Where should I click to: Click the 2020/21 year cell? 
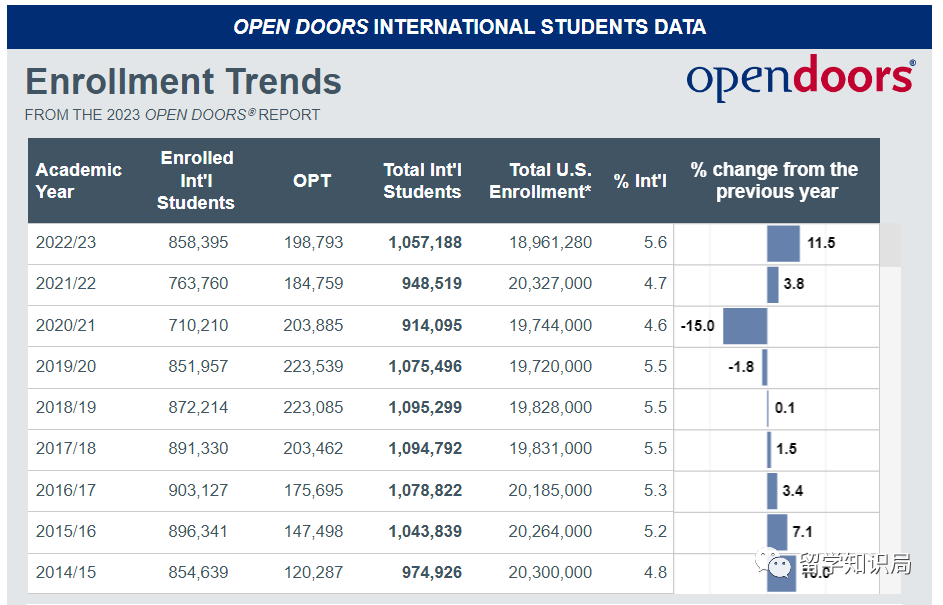tap(66, 326)
